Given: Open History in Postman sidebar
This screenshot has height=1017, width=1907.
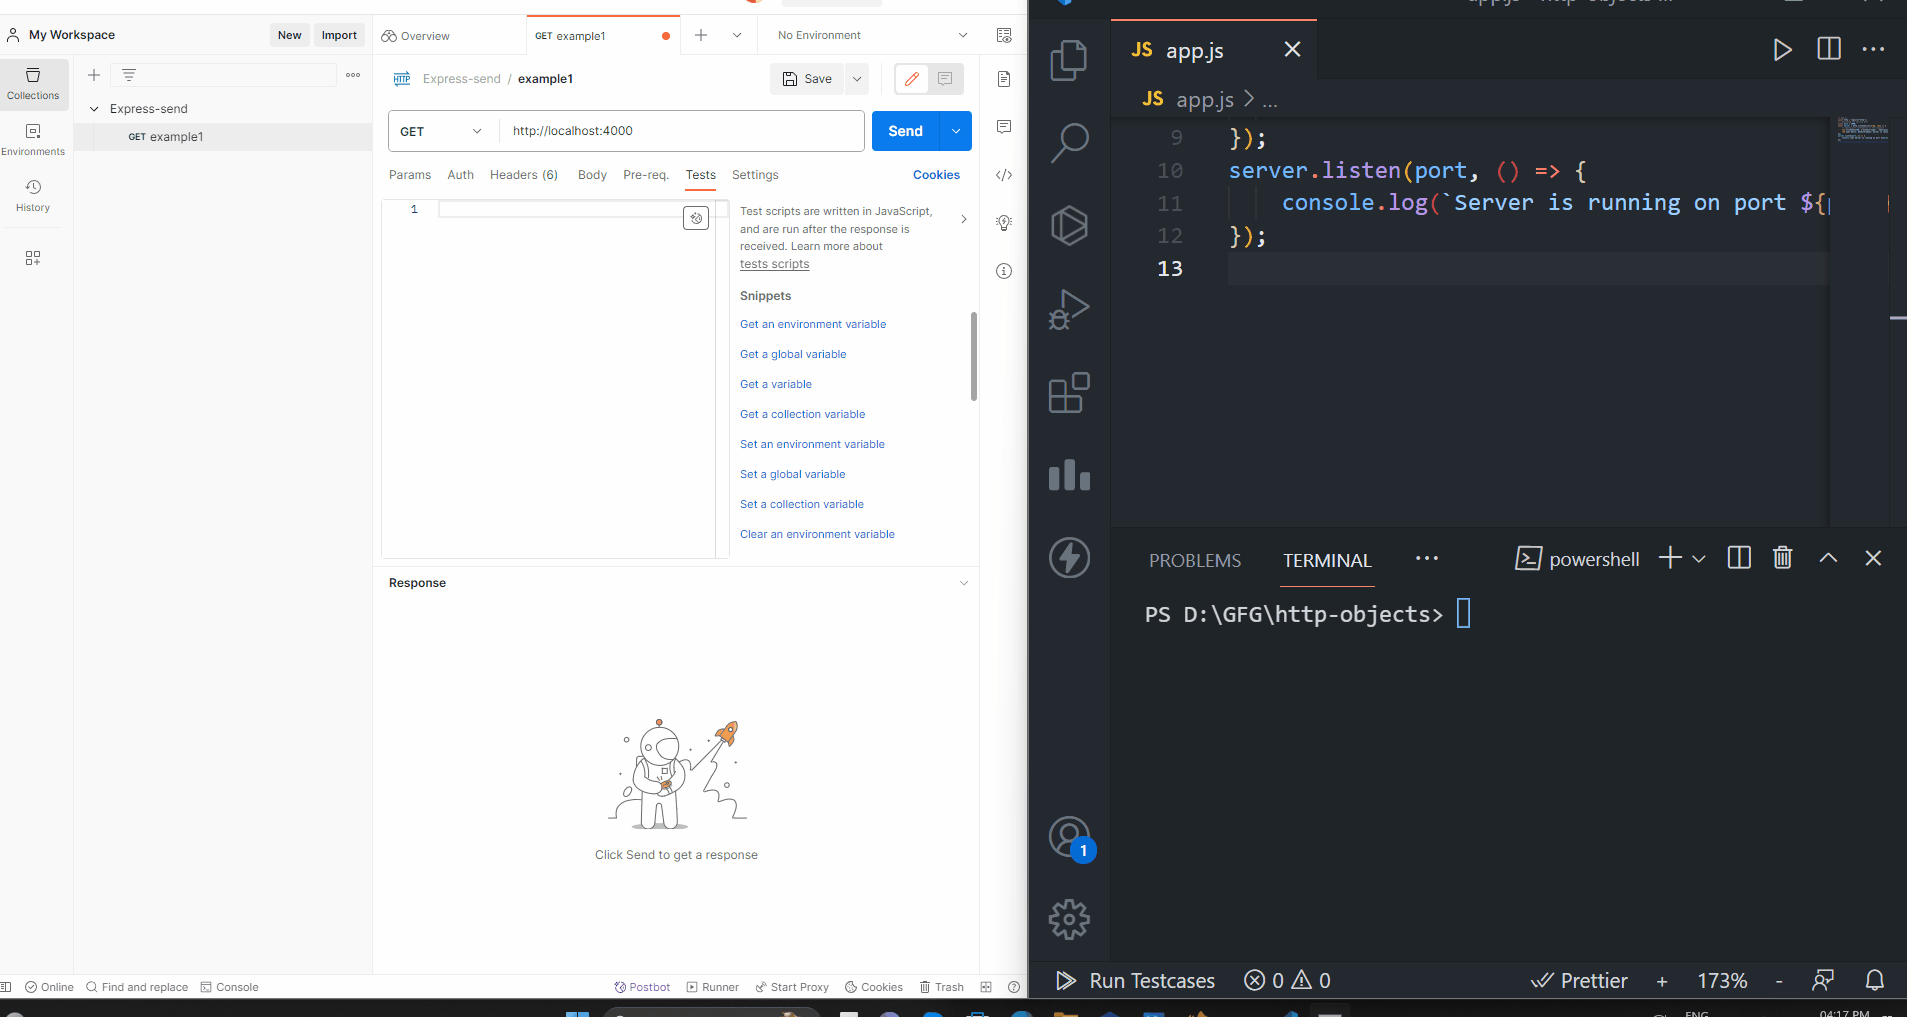Looking at the screenshot, I should pyautogui.click(x=33, y=195).
